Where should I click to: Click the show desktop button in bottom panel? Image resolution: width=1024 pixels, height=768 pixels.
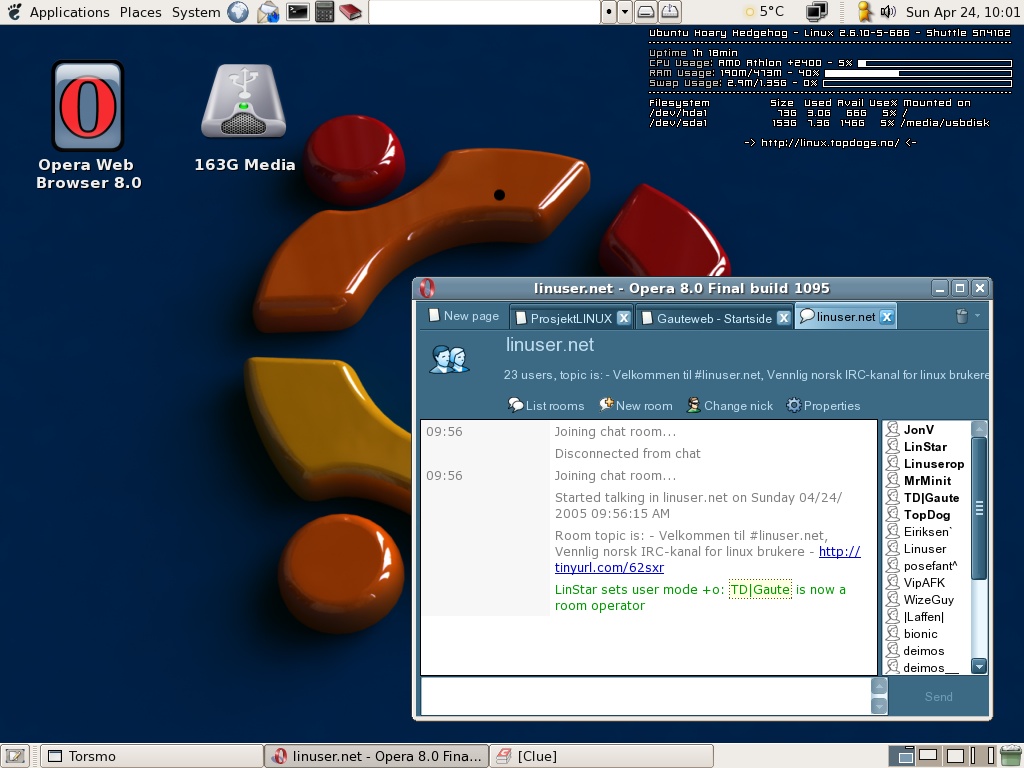coord(14,756)
